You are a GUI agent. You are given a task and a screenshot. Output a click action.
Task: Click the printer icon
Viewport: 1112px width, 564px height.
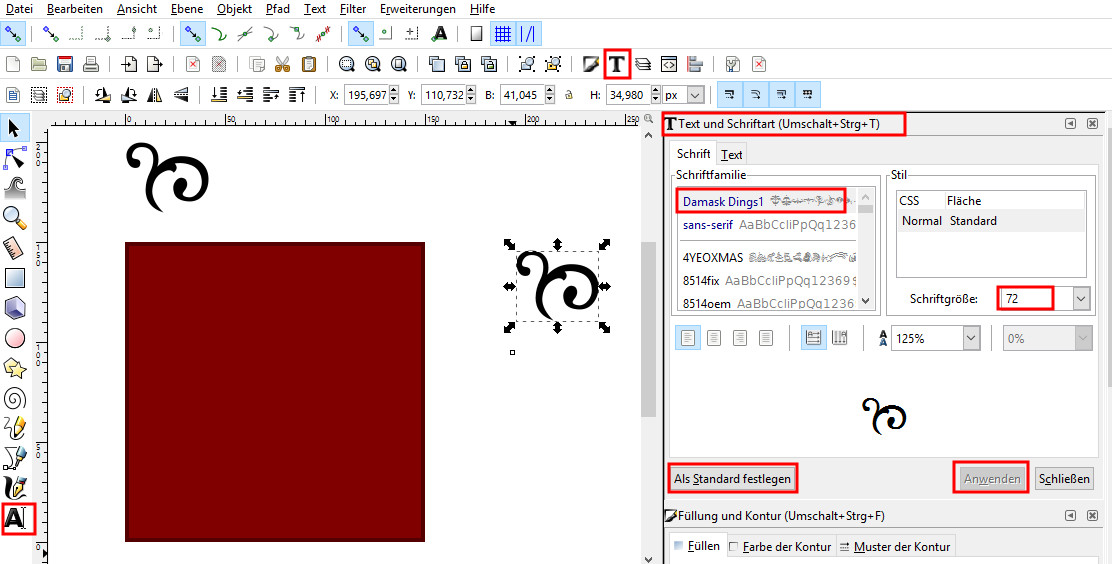click(91, 64)
